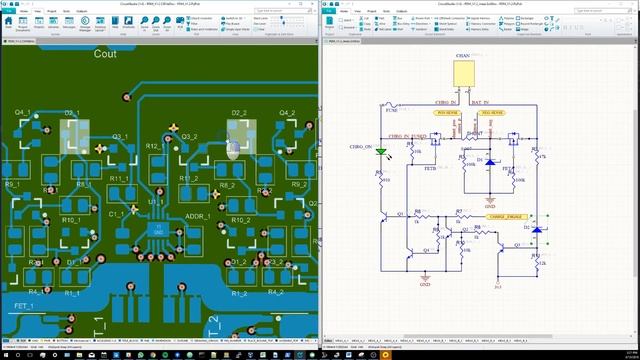
Task: Open the Filter panel in PCB ribbon
Action: (x=192, y=24)
